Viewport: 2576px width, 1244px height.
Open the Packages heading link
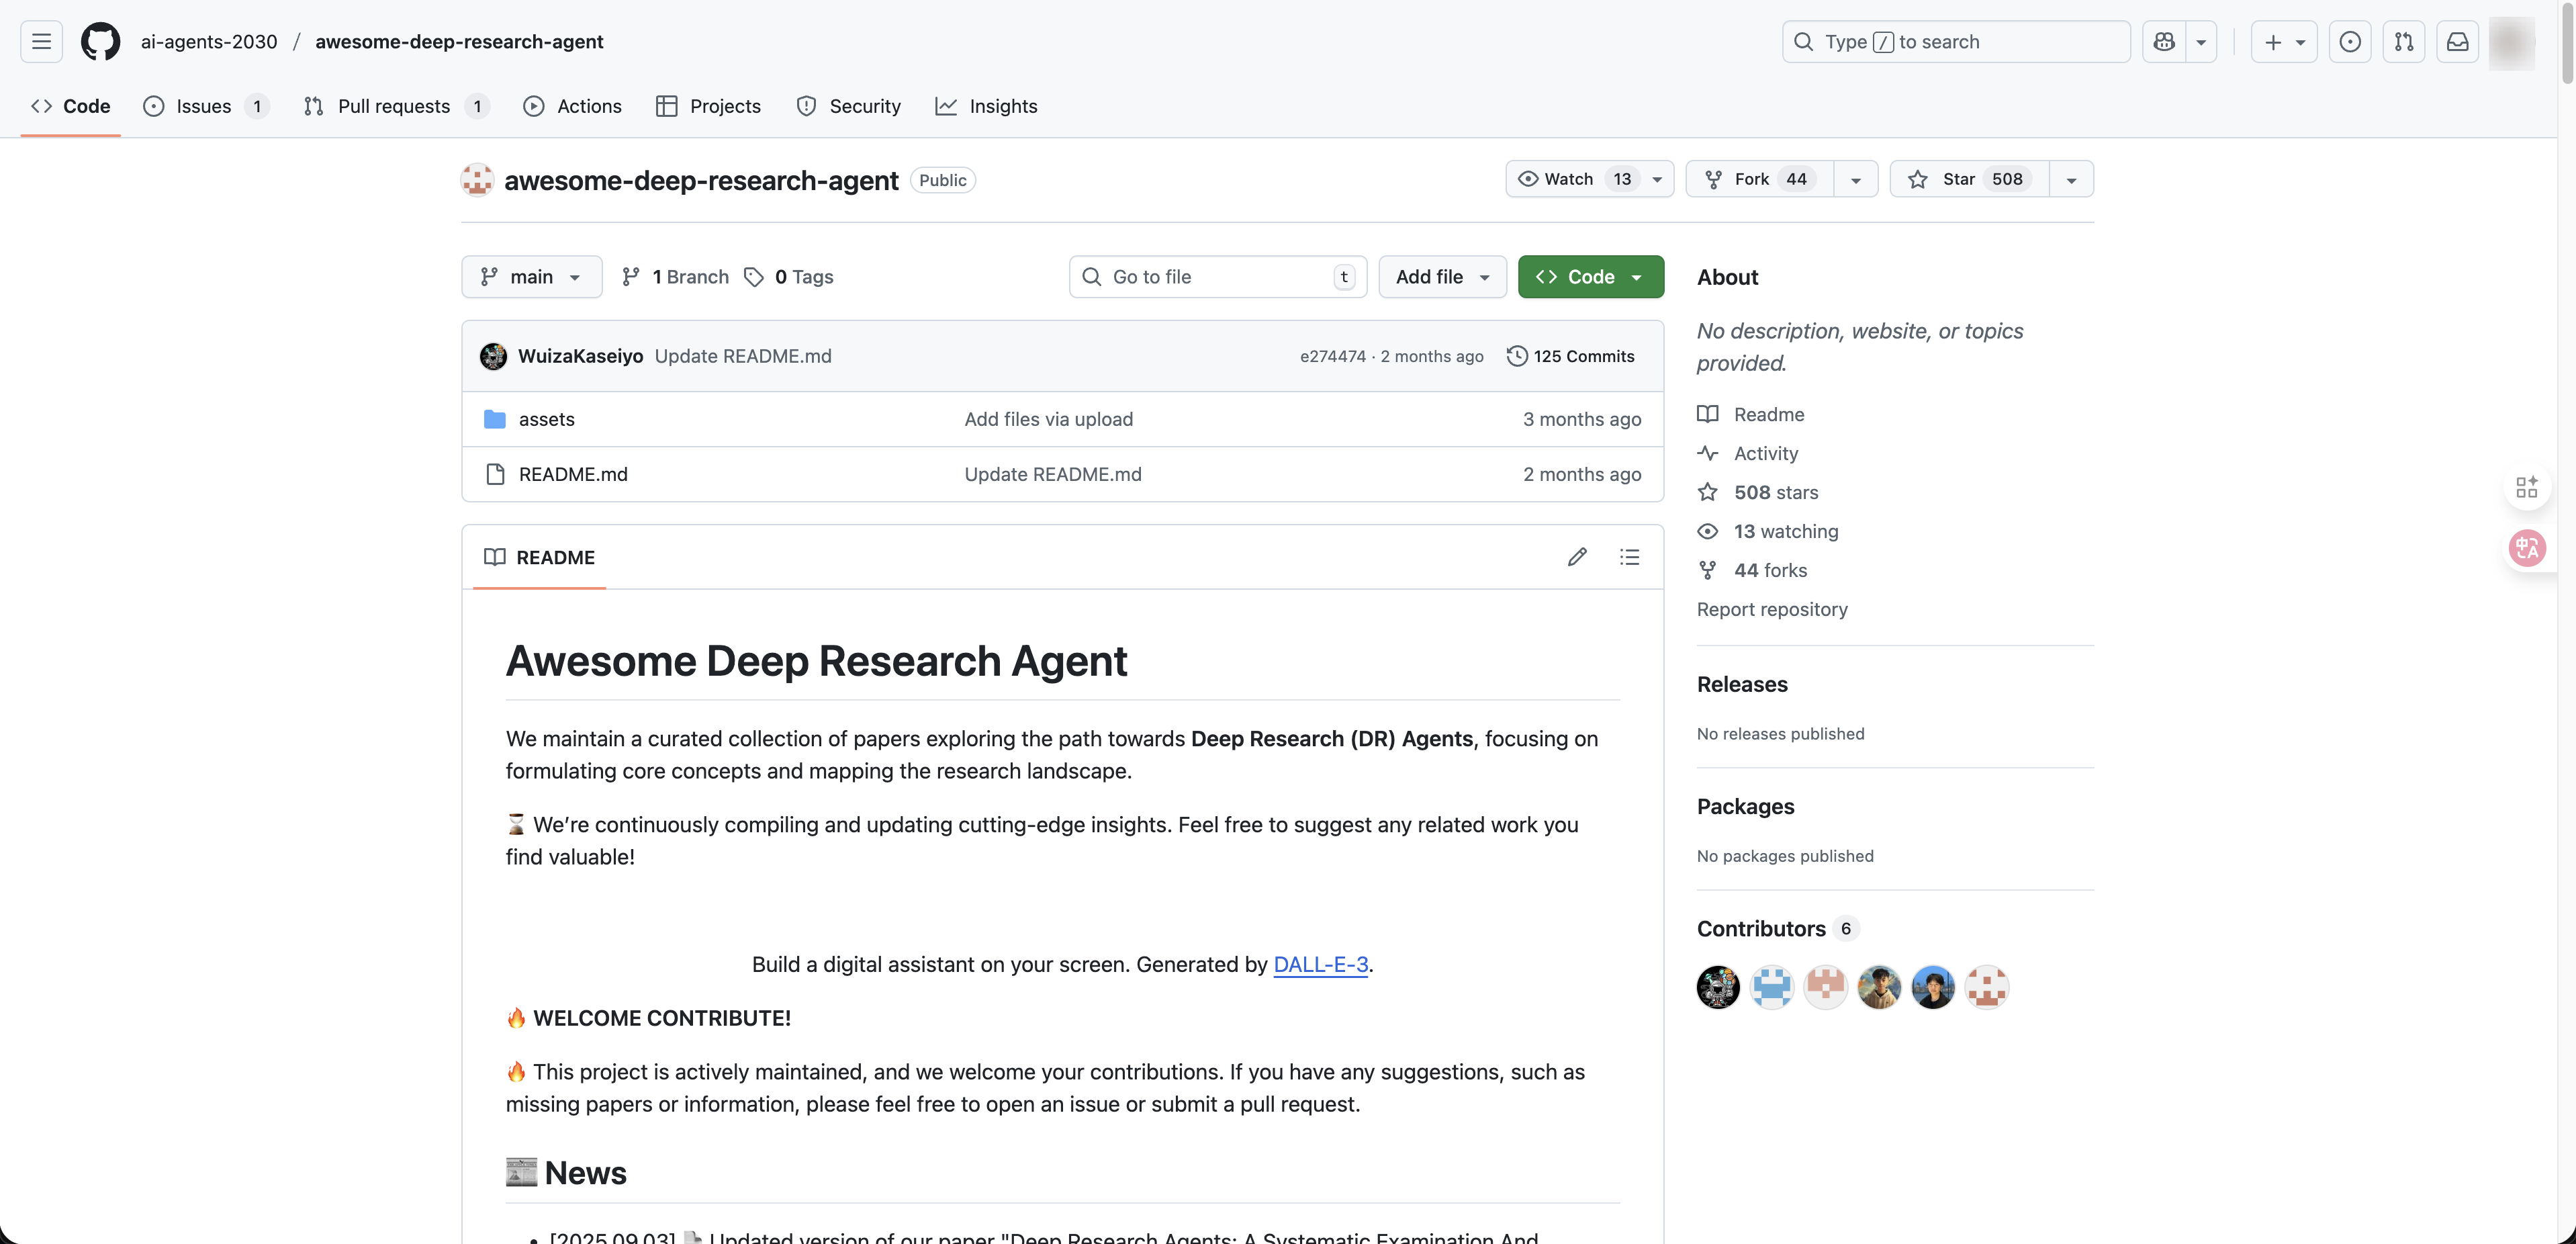click(1745, 806)
